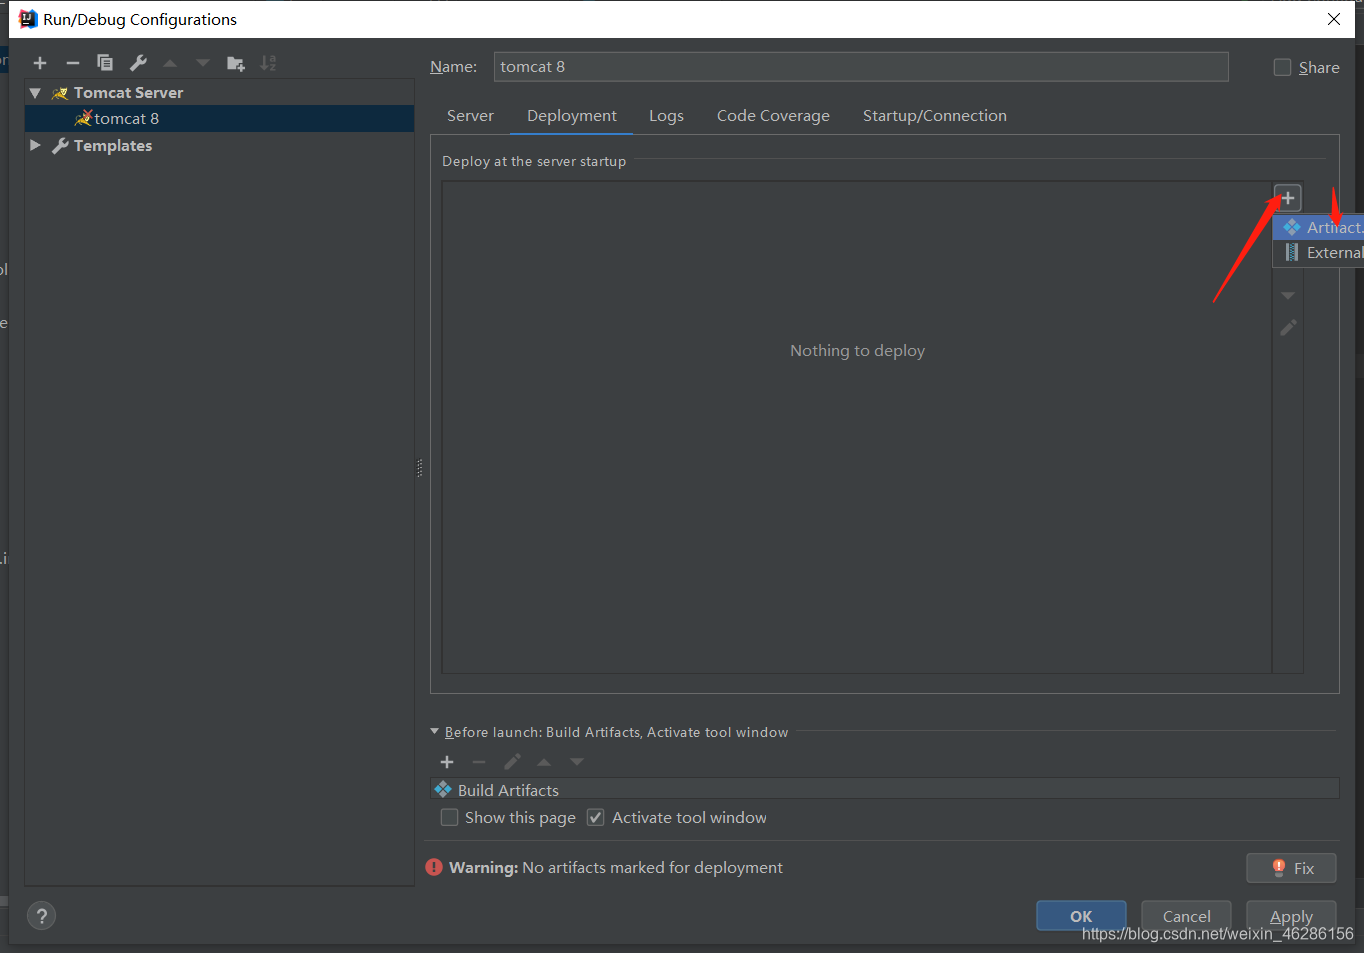The image size is (1364, 953).
Task: Move before-launch task down
Action: (x=577, y=762)
